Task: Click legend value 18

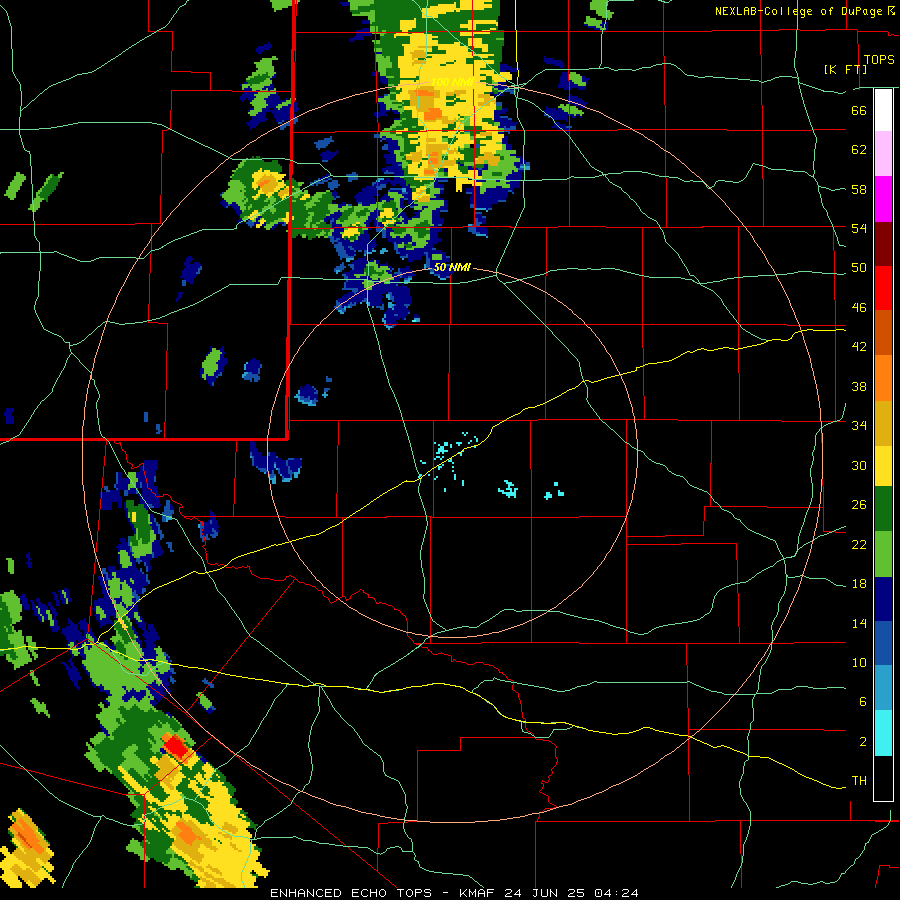Action: [x=859, y=583]
